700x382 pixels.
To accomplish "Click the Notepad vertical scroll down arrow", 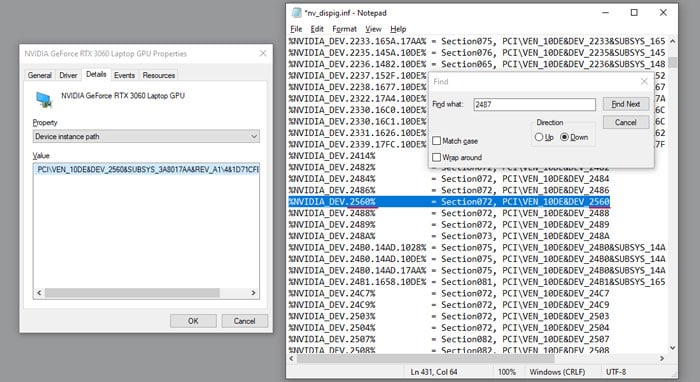I will 672,348.
